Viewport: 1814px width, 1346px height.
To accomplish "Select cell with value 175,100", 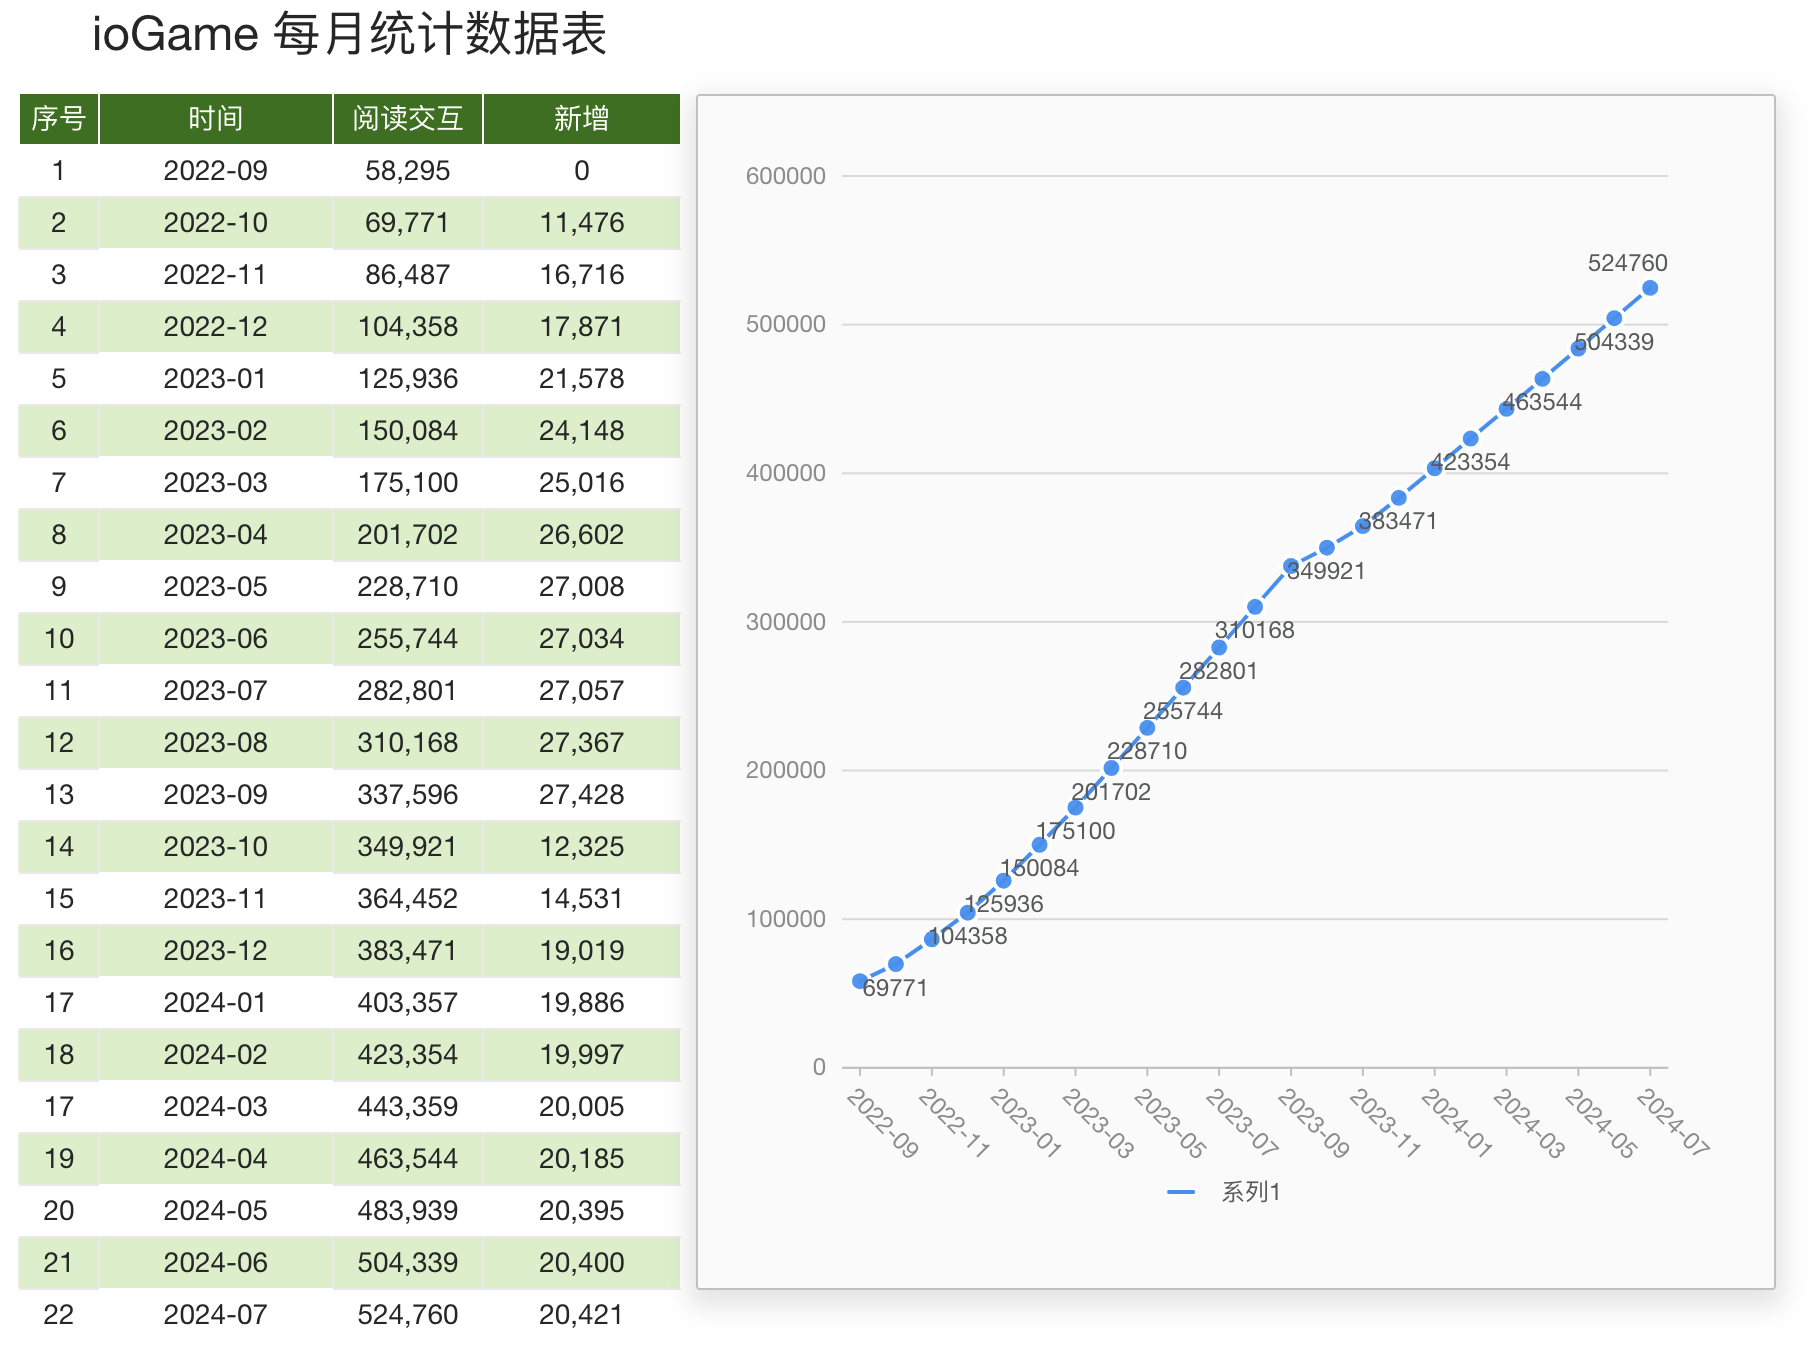I will (408, 483).
